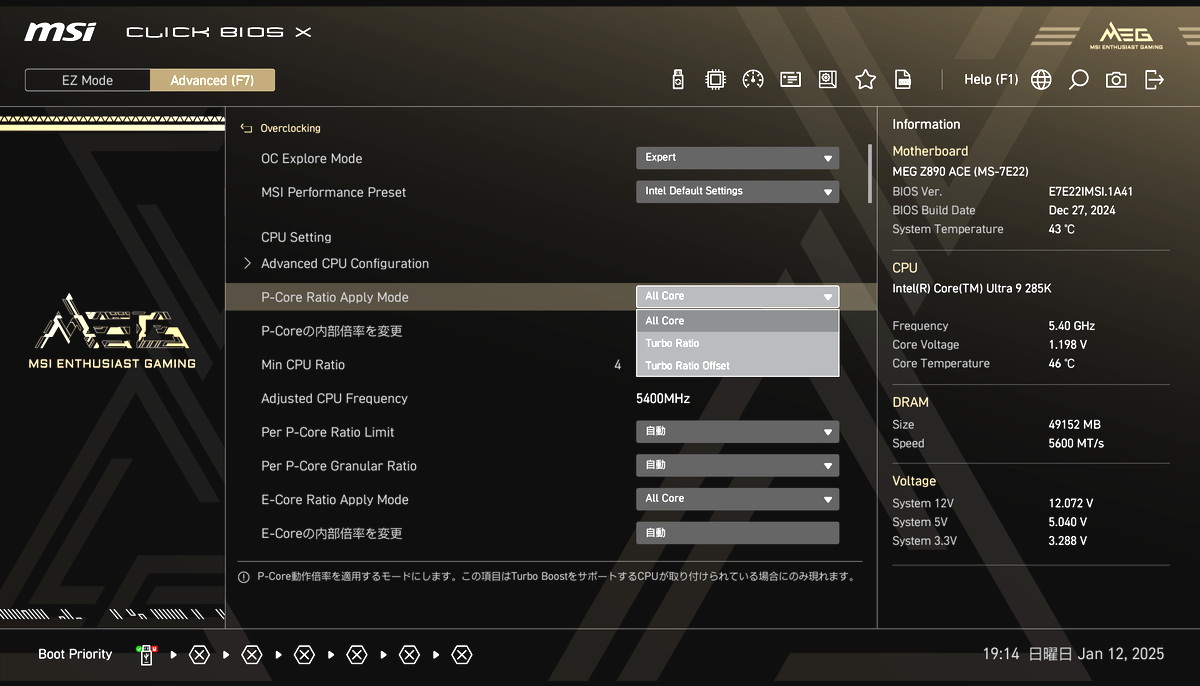
Task: Expand Advanced CPU Configuration
Action: [344, 264]
